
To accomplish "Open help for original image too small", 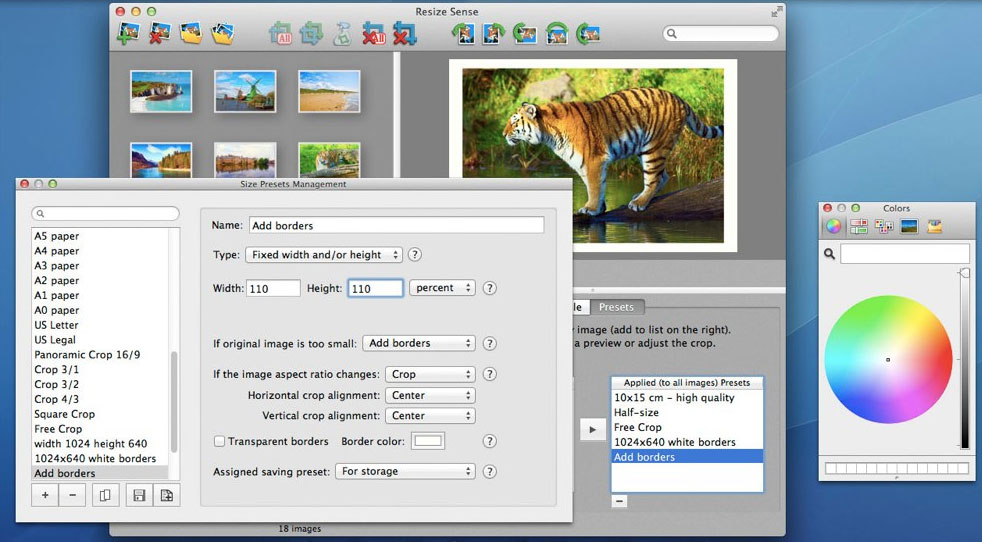I will pos(490,343).
